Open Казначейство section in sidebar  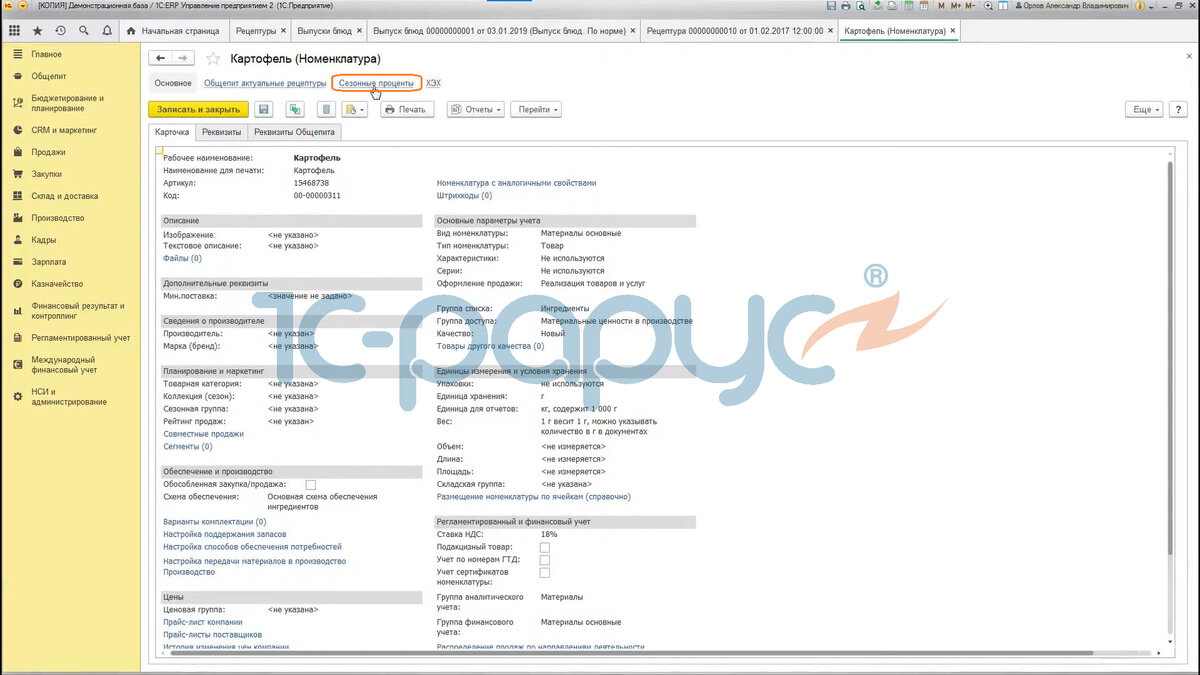click(56, 284)
